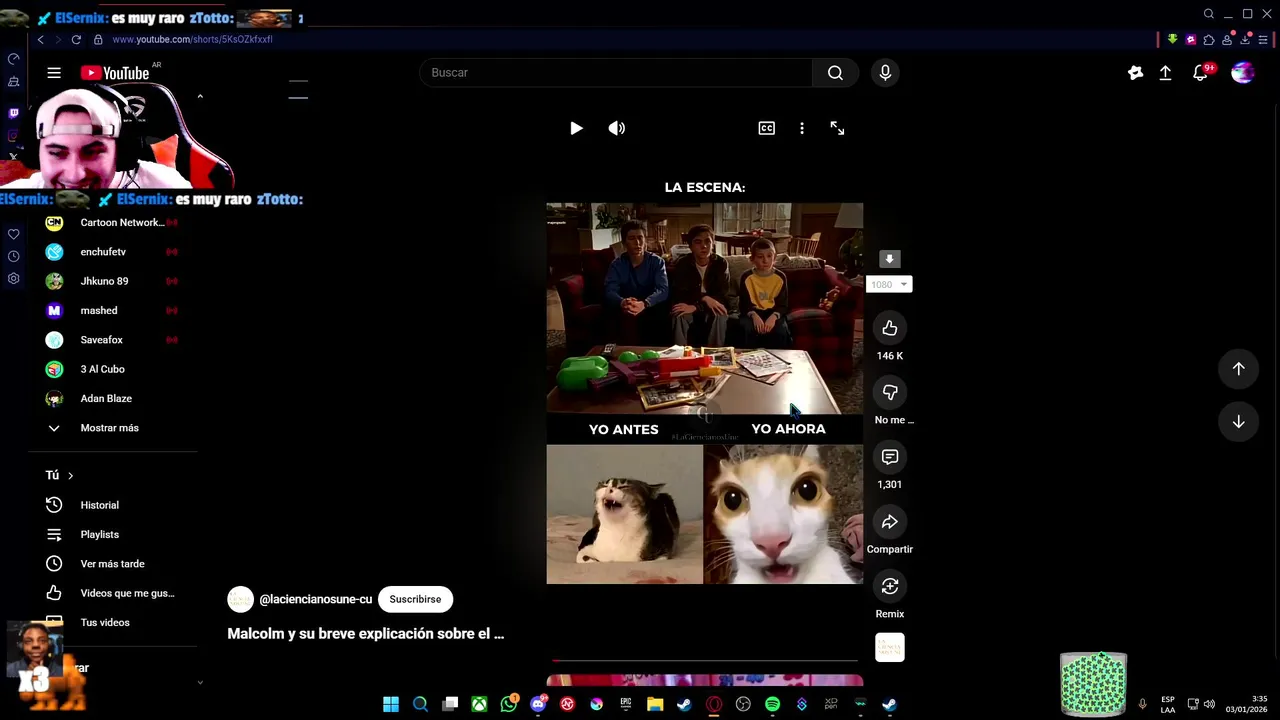The image size is (1280, 720).
Task: Open the Opera sidebar settings gear
Action: (14, 278)
